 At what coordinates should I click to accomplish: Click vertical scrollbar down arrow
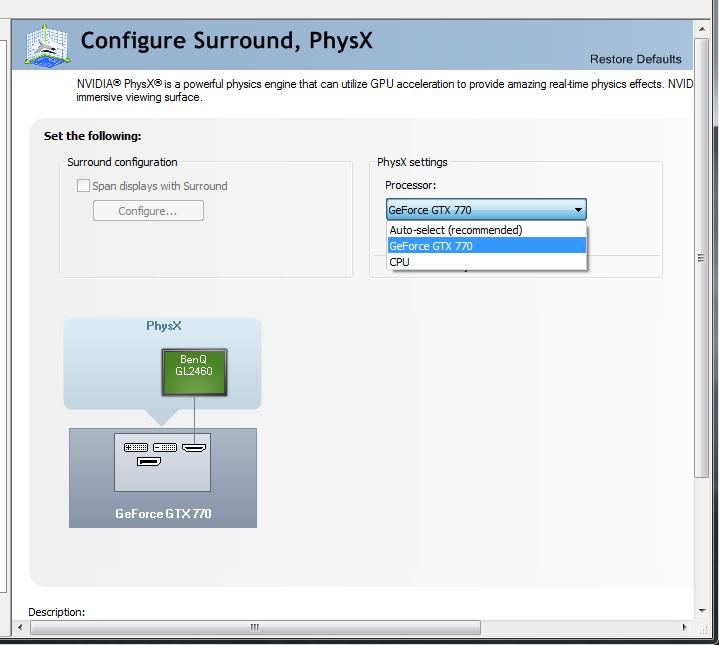702,611
